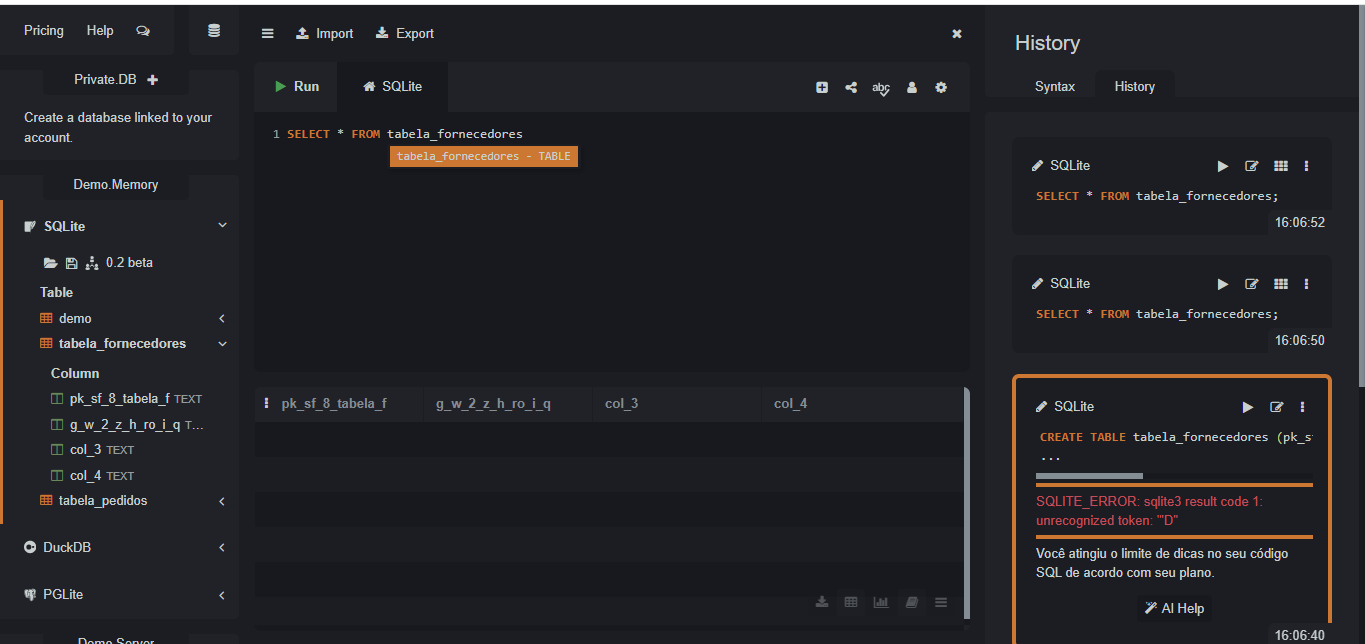This screenshot has height=644, width=1365.
Task: Click the open-folder icon under SQLite
Action: pyautogui.click(x=51, y=263)
